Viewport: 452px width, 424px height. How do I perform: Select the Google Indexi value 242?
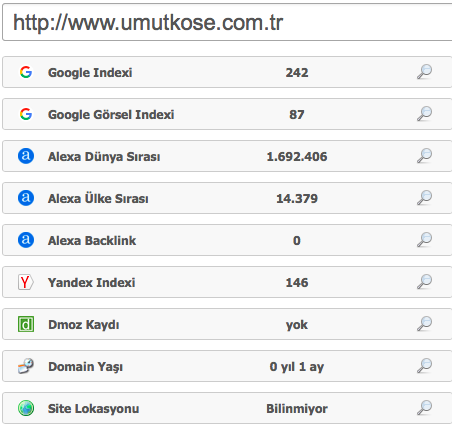click(297, 73)
